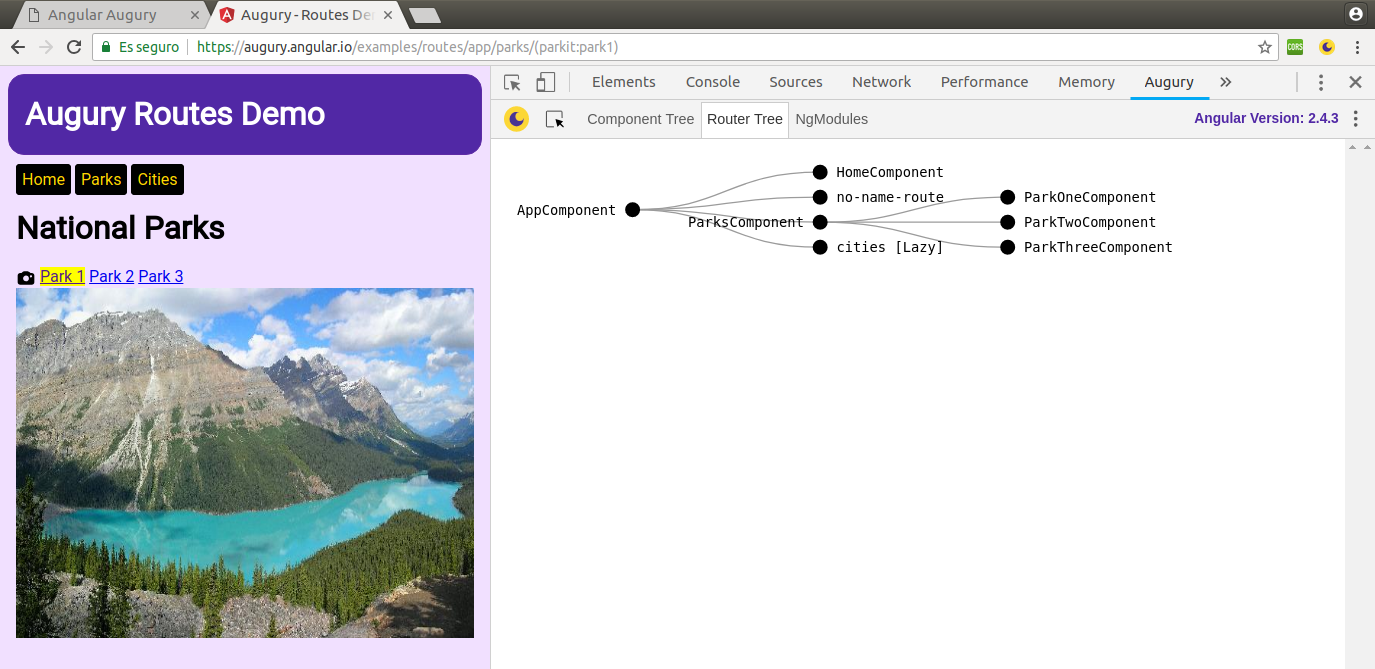
Task: Click the ParkOneComponent node circle
Action: [1007, 198]
